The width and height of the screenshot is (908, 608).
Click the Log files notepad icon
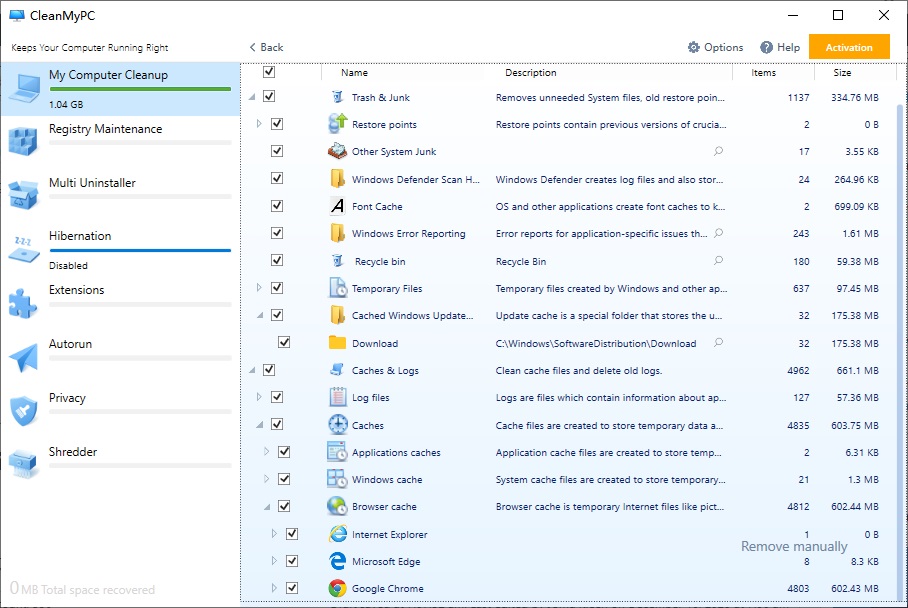[337, 397]
